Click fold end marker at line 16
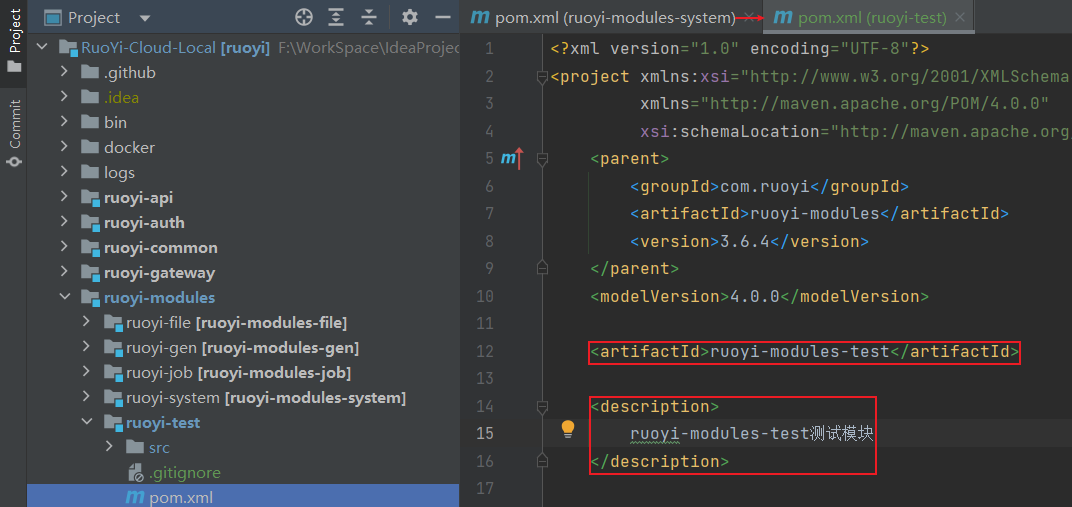 pyautogui.click(x=542, y=460)
